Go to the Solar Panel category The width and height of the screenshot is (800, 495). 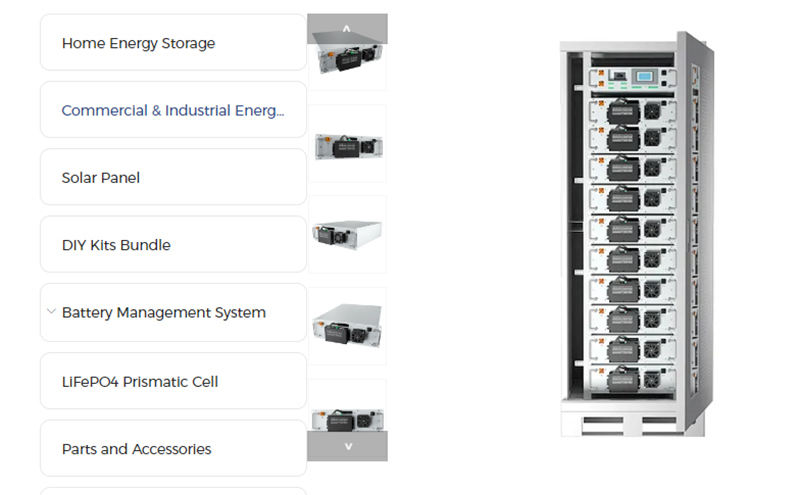(172, 177)
